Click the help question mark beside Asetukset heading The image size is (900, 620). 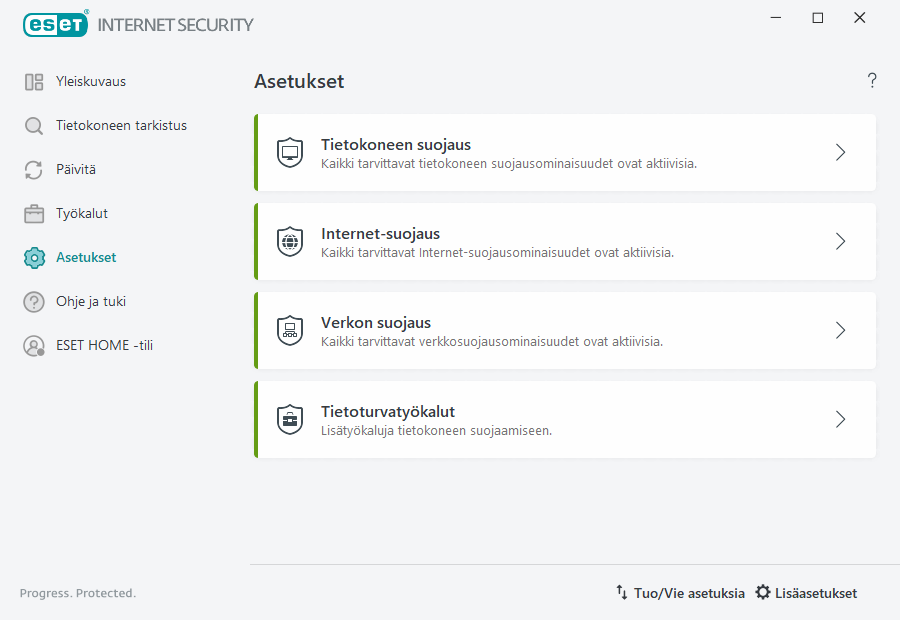[x=872, y=80]
